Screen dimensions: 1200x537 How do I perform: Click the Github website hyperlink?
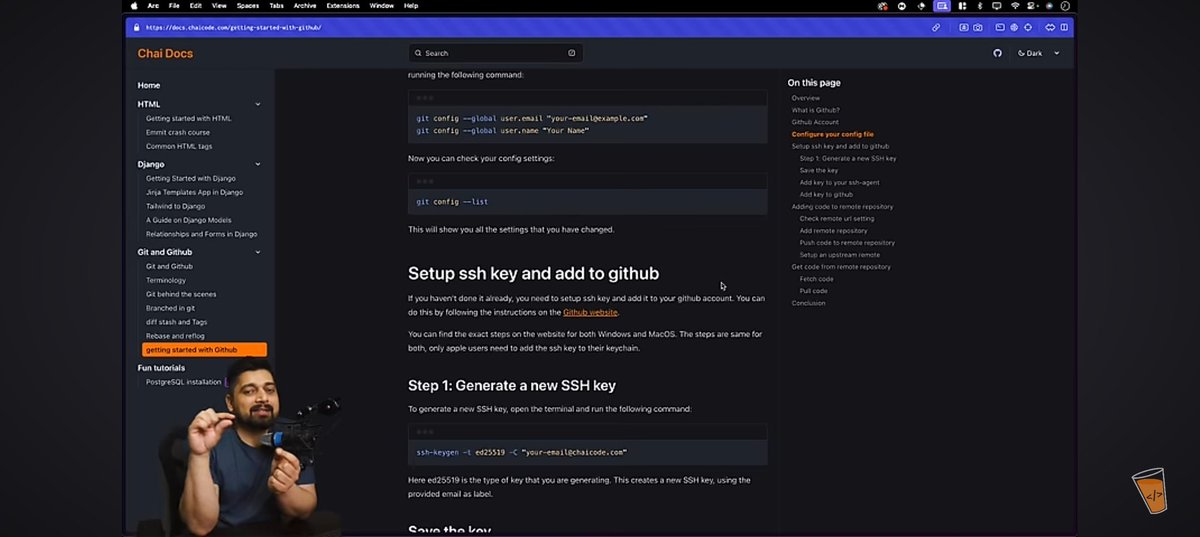(590, 312)
